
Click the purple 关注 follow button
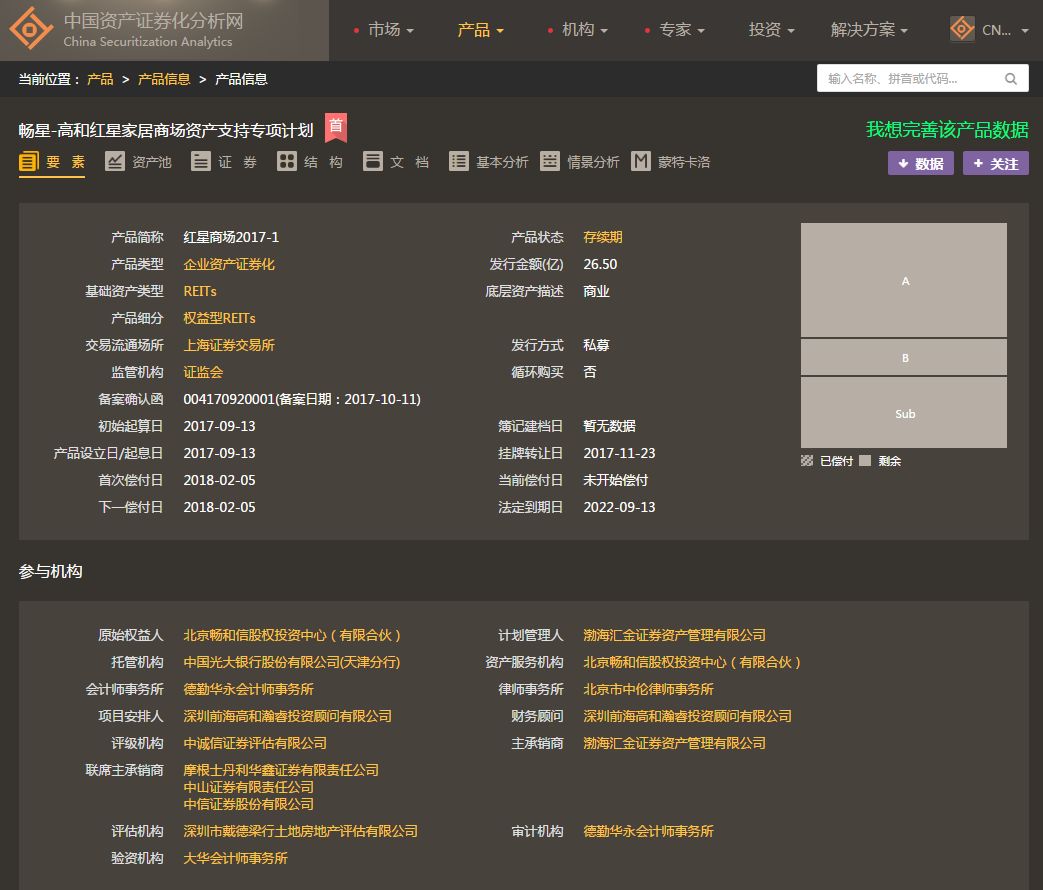[996, 164]
